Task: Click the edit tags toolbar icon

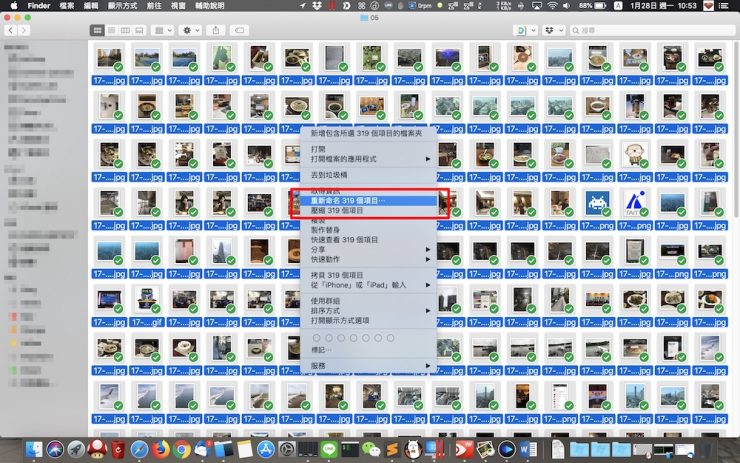Action: [x=240, y=31]
